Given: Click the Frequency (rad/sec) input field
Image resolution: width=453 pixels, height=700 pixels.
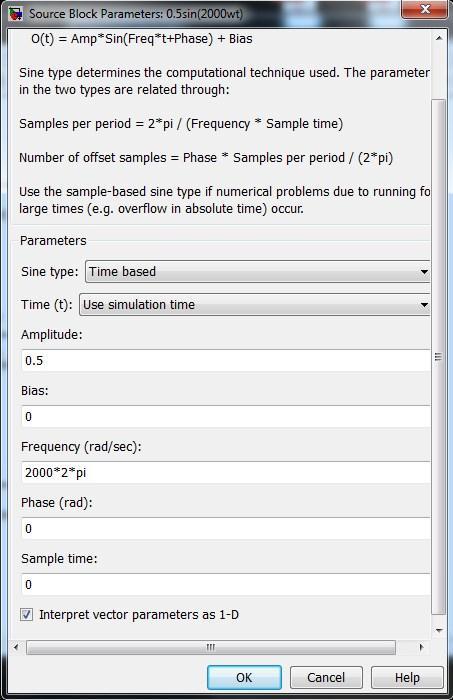Looking at the screenshot, I should click(x=226, y=472).
